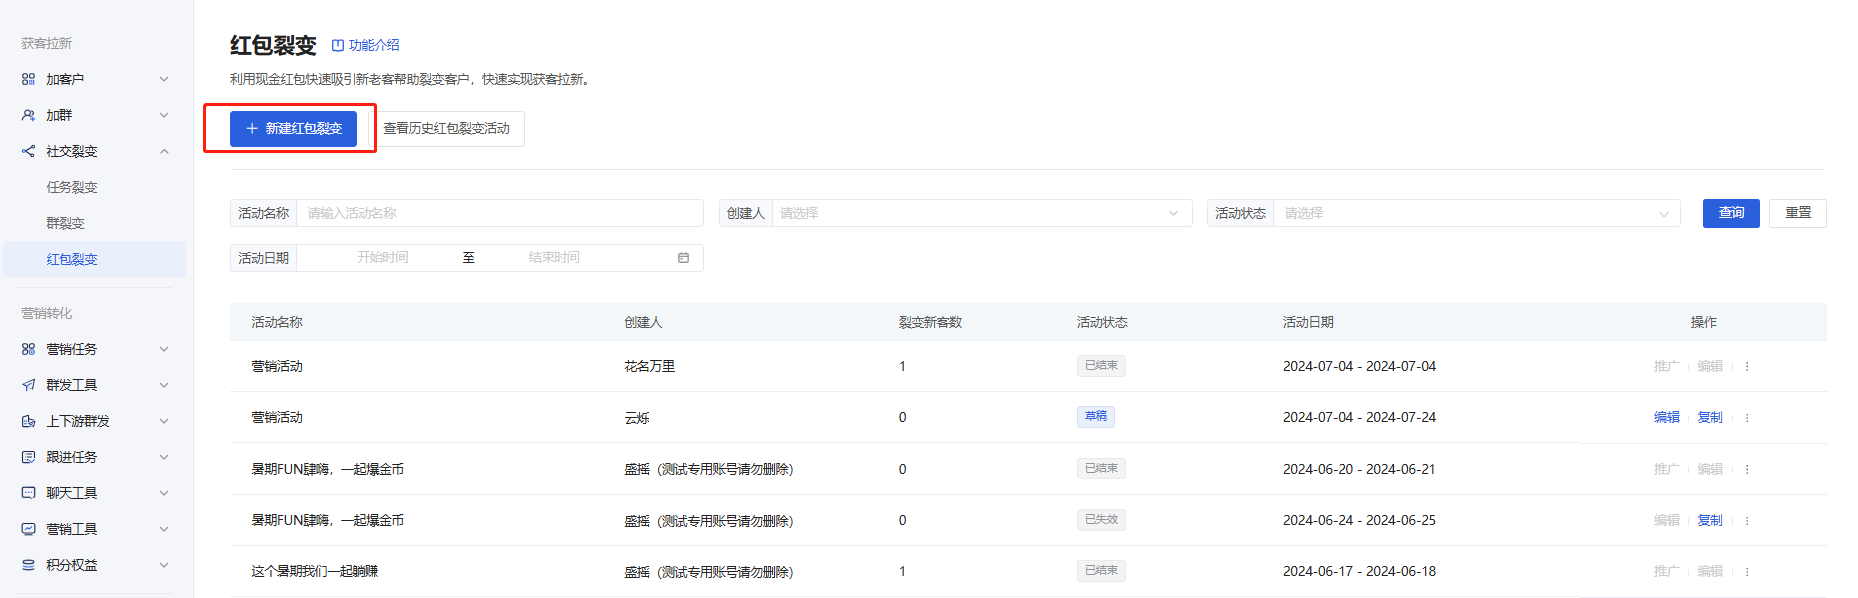This screenshot has width=1858, height=598.
Task: Click the calendar icon in 活动日期 field
Action: (684, 258)
